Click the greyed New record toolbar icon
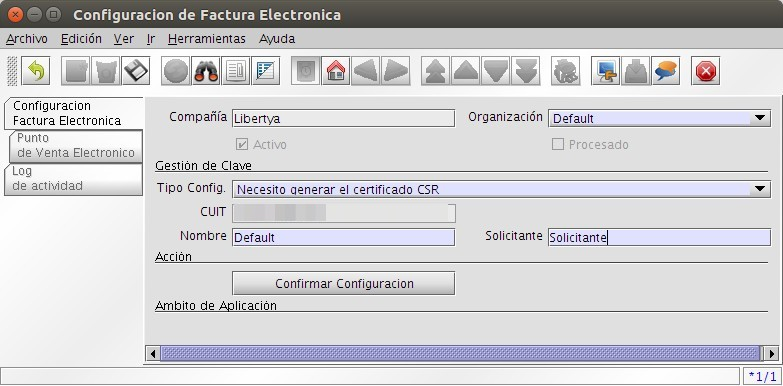Viewport: 783px width, 386px height. (75, 71)
